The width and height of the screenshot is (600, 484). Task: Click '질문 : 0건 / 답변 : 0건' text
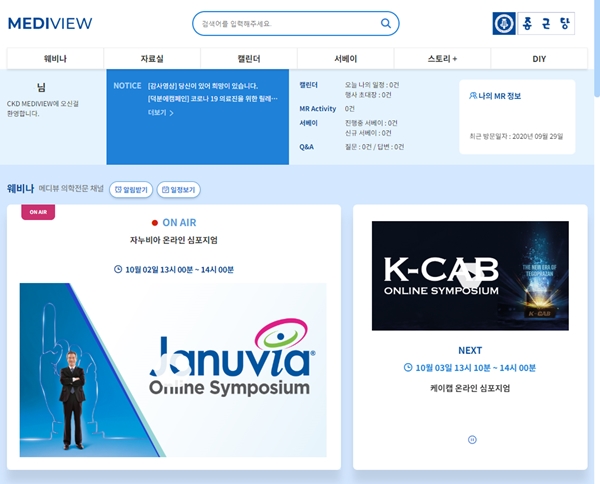click(x=375, y=147)
